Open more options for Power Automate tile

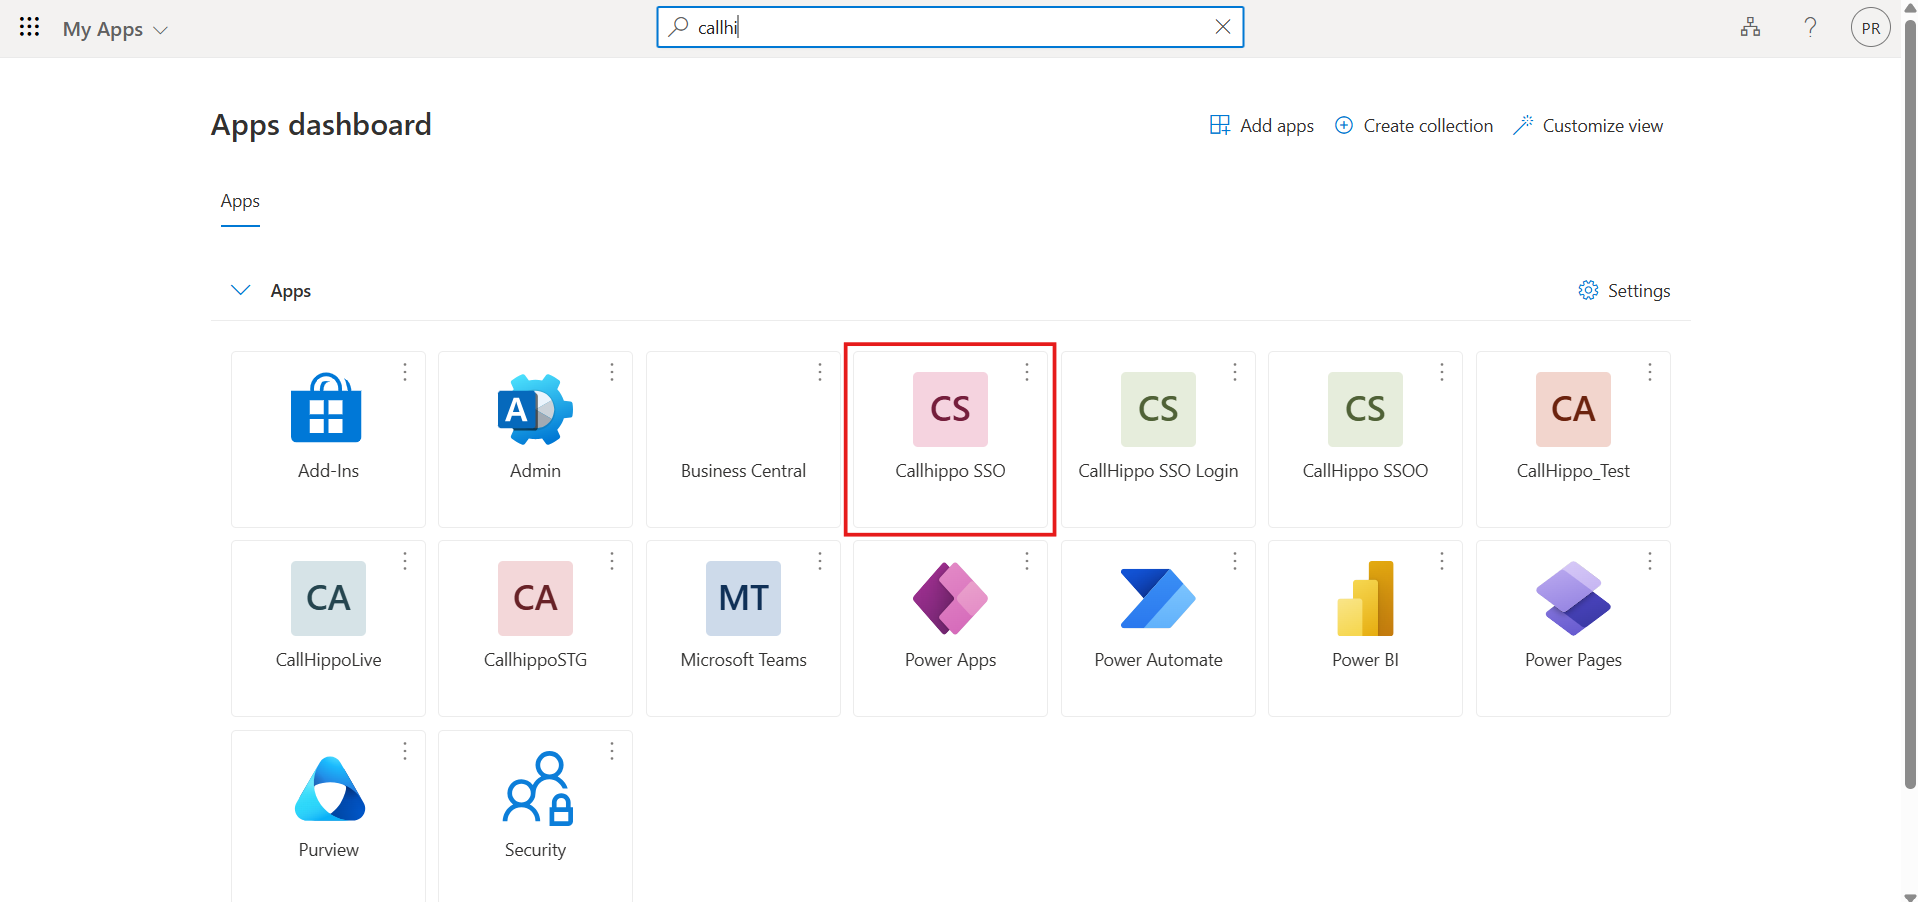tap(1235, 561)
